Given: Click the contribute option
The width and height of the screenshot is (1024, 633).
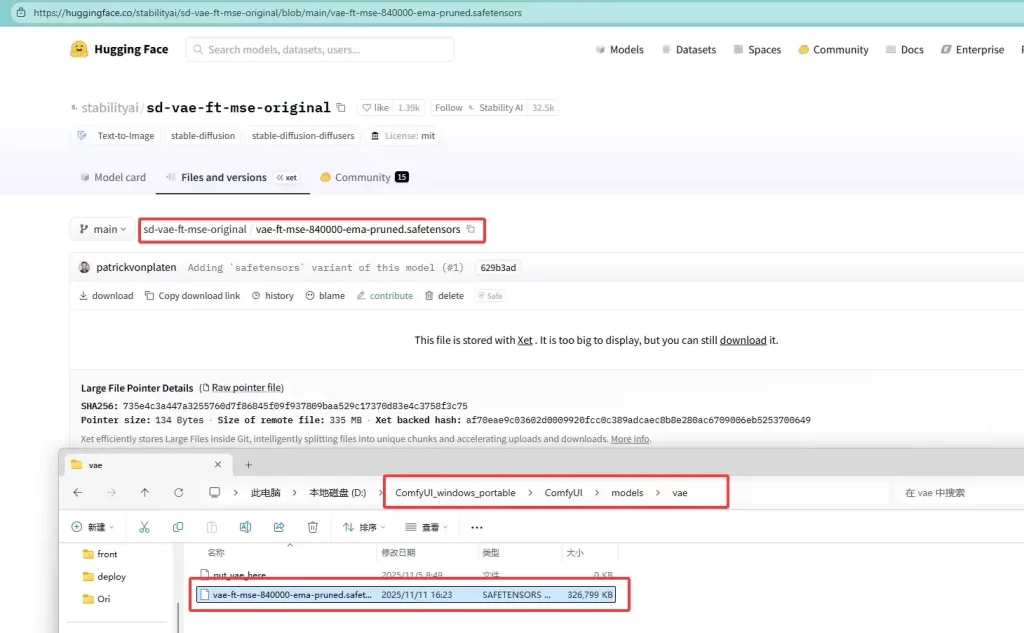Looking at the screenshot, I should 385,296.
